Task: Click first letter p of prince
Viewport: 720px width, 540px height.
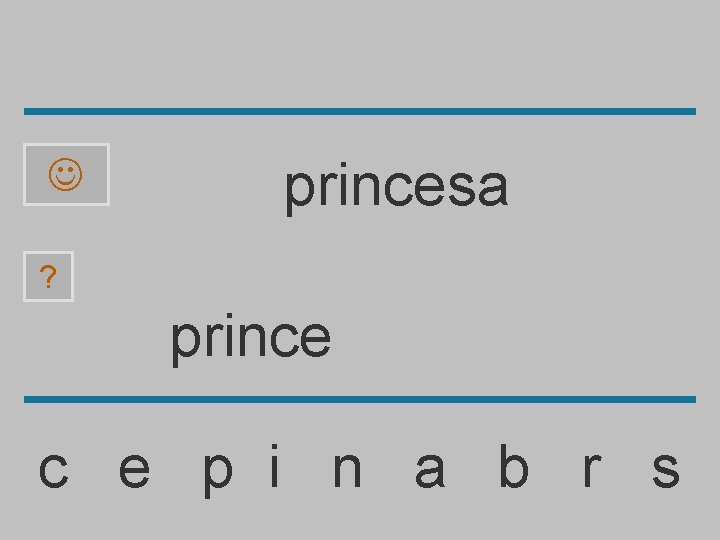Action: point(184,342)
